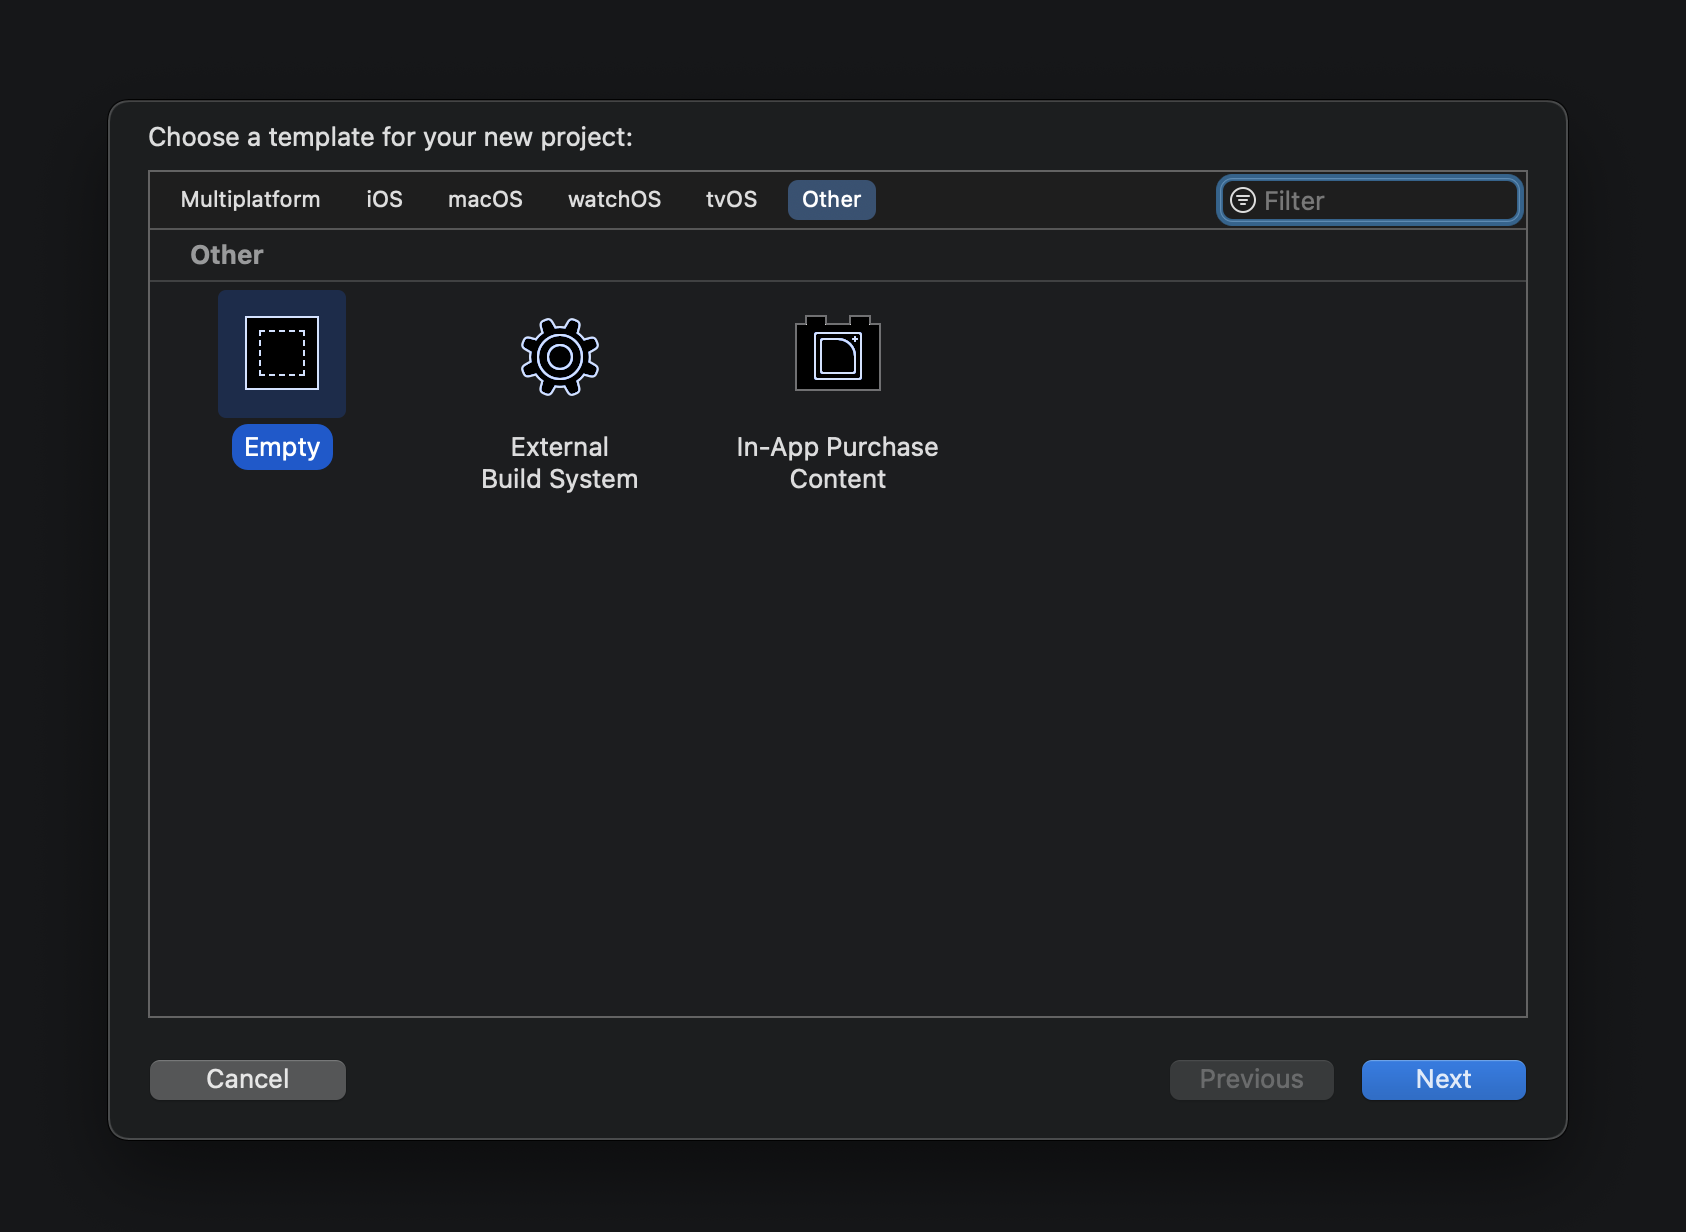
Task: Select the Other platform tab
Action: coord(832,199)
